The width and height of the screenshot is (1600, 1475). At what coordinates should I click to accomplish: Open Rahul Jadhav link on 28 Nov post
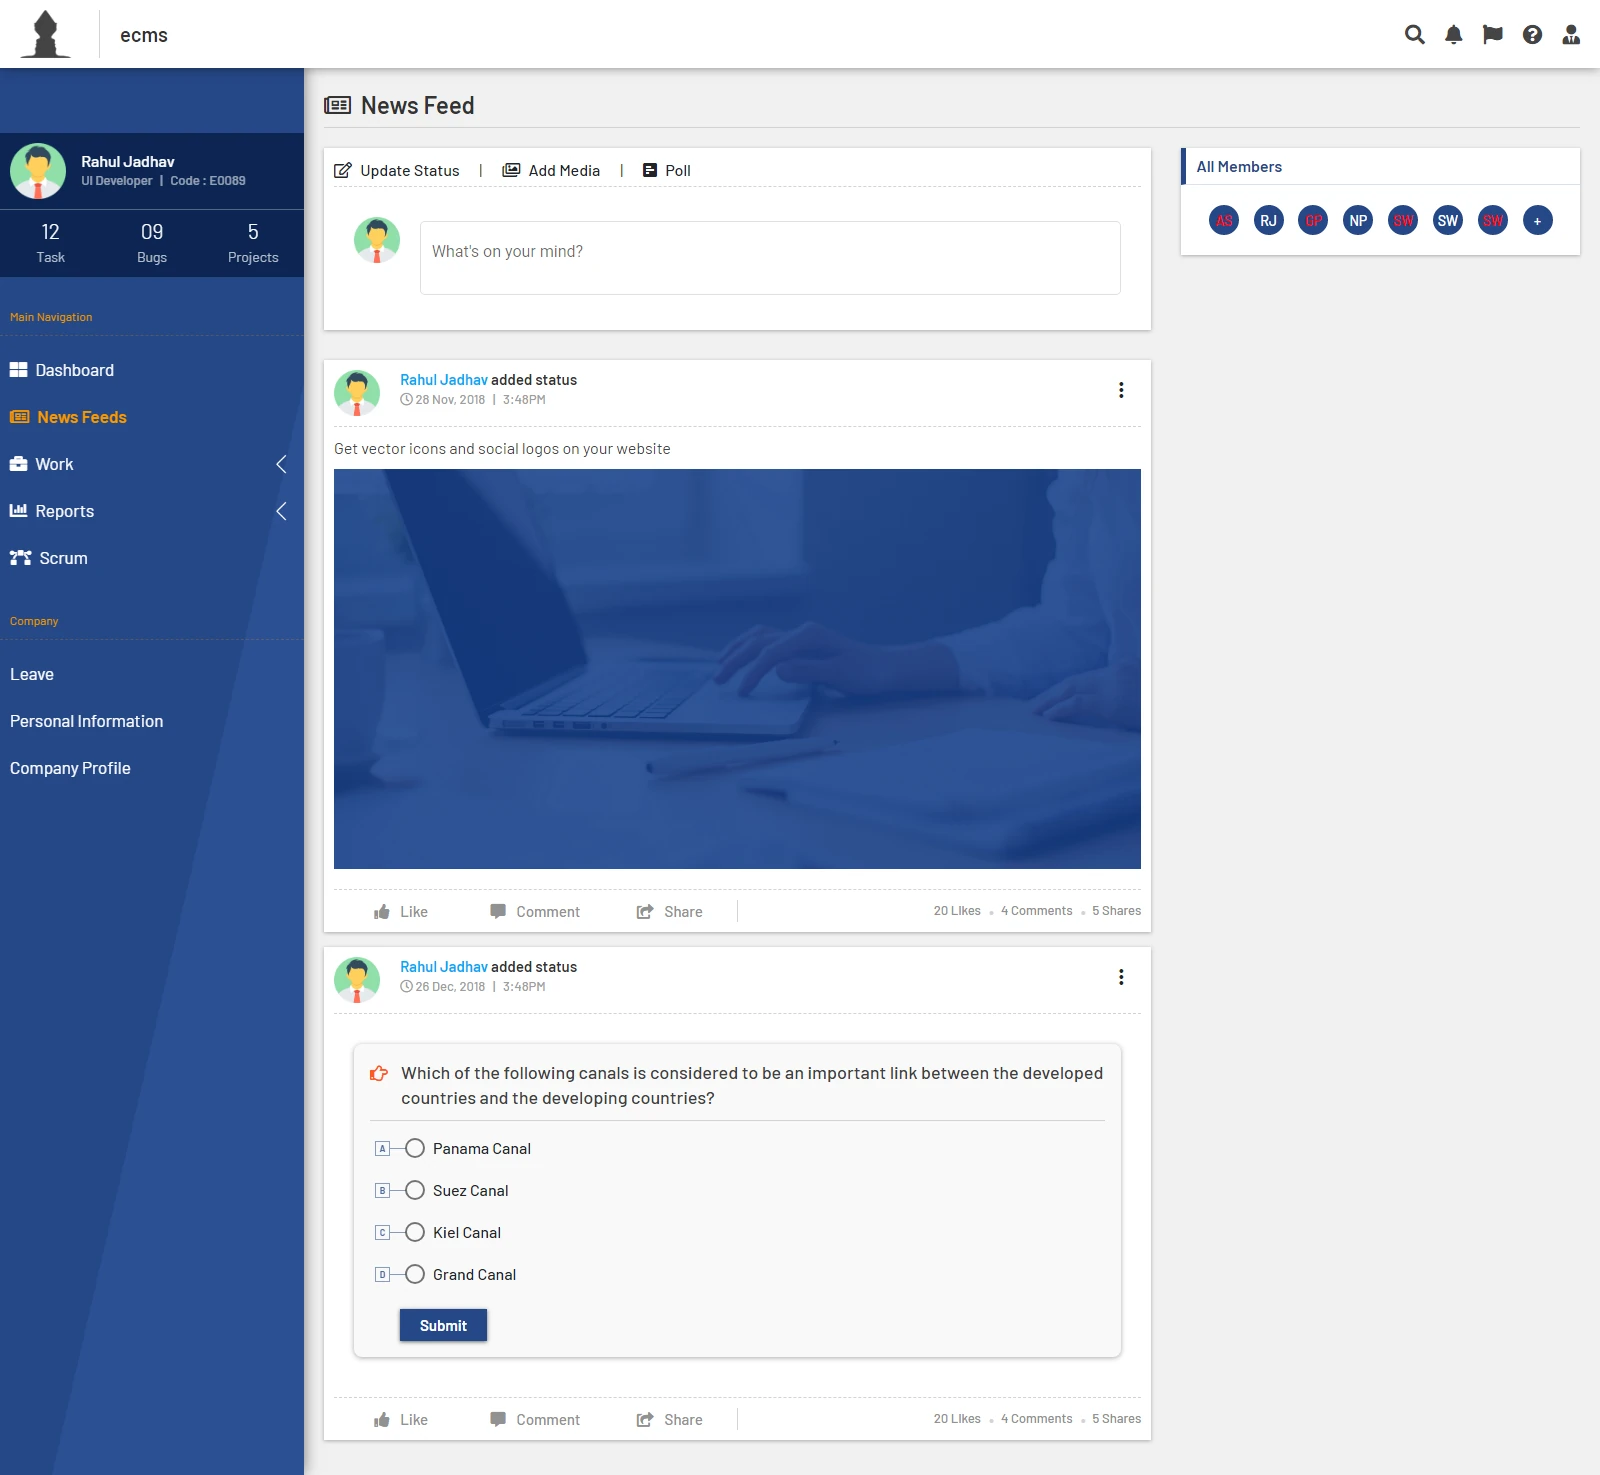(x=444, y=380)
